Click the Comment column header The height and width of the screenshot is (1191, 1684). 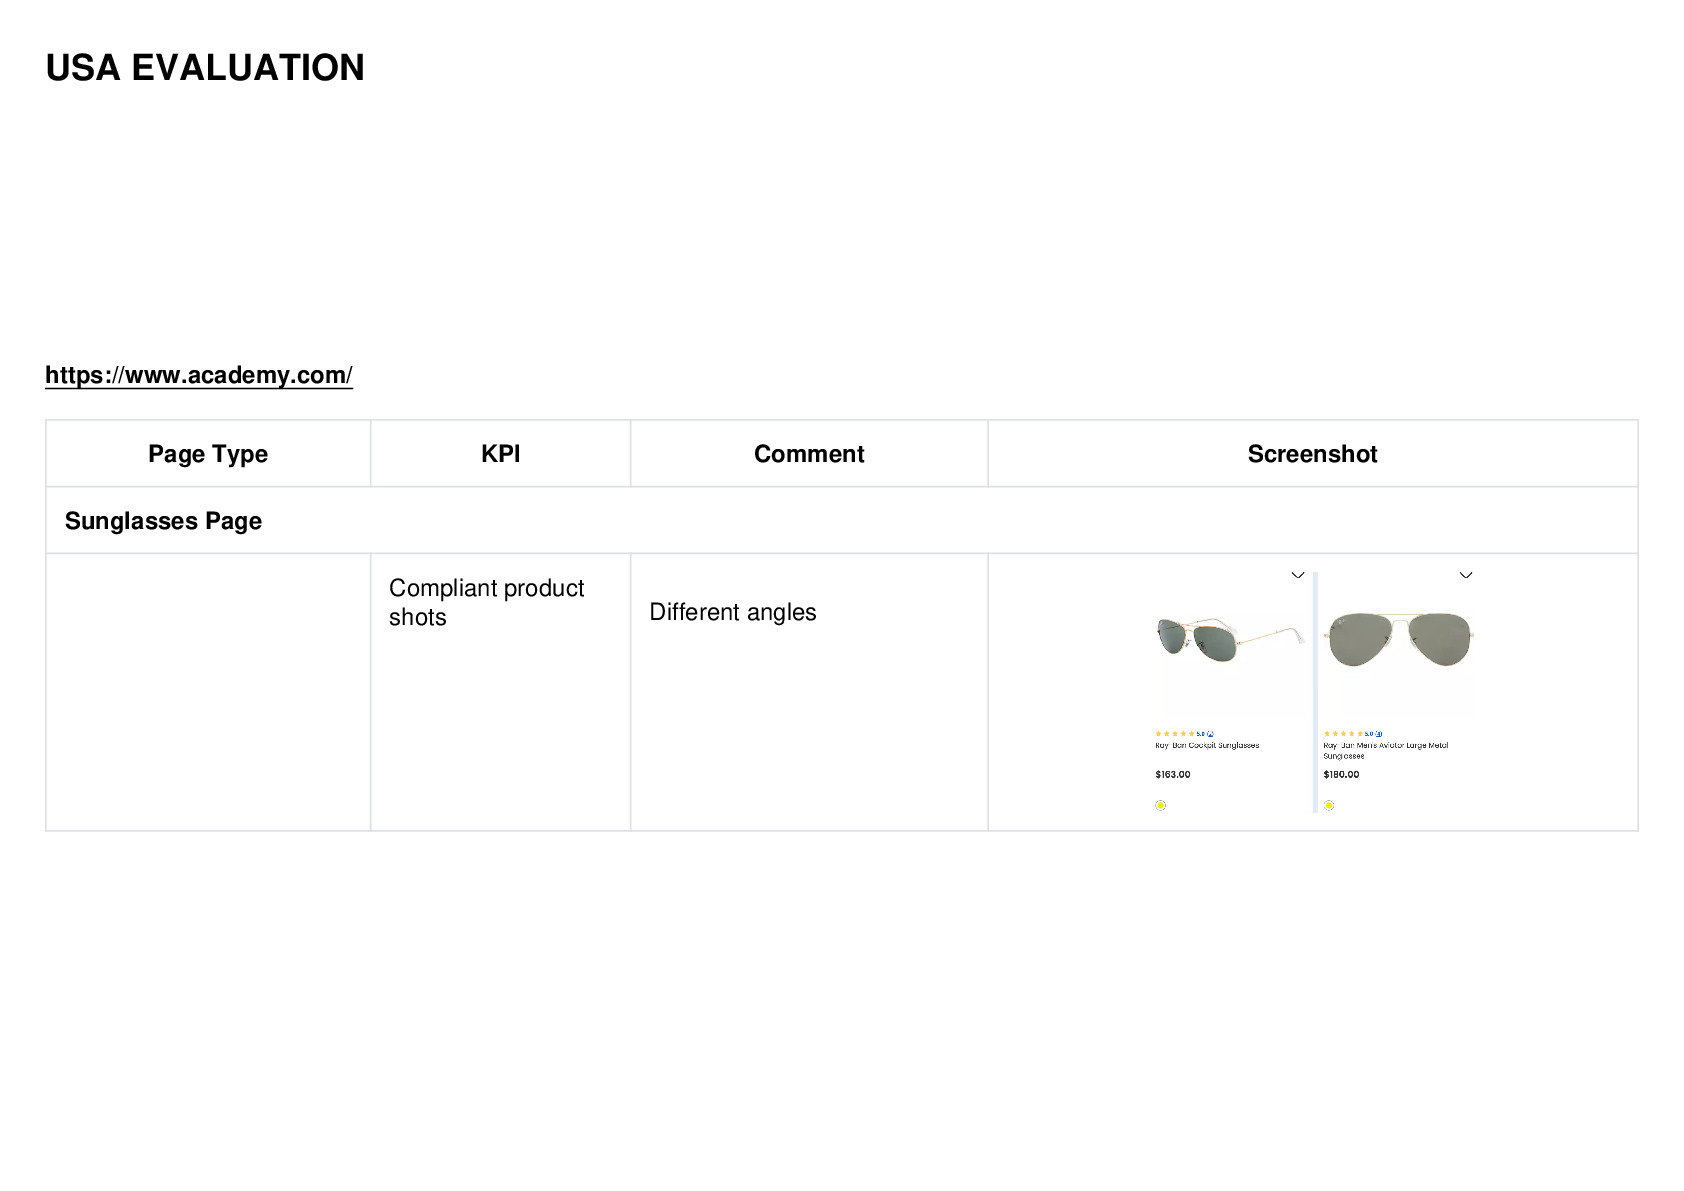pos(809,454)
